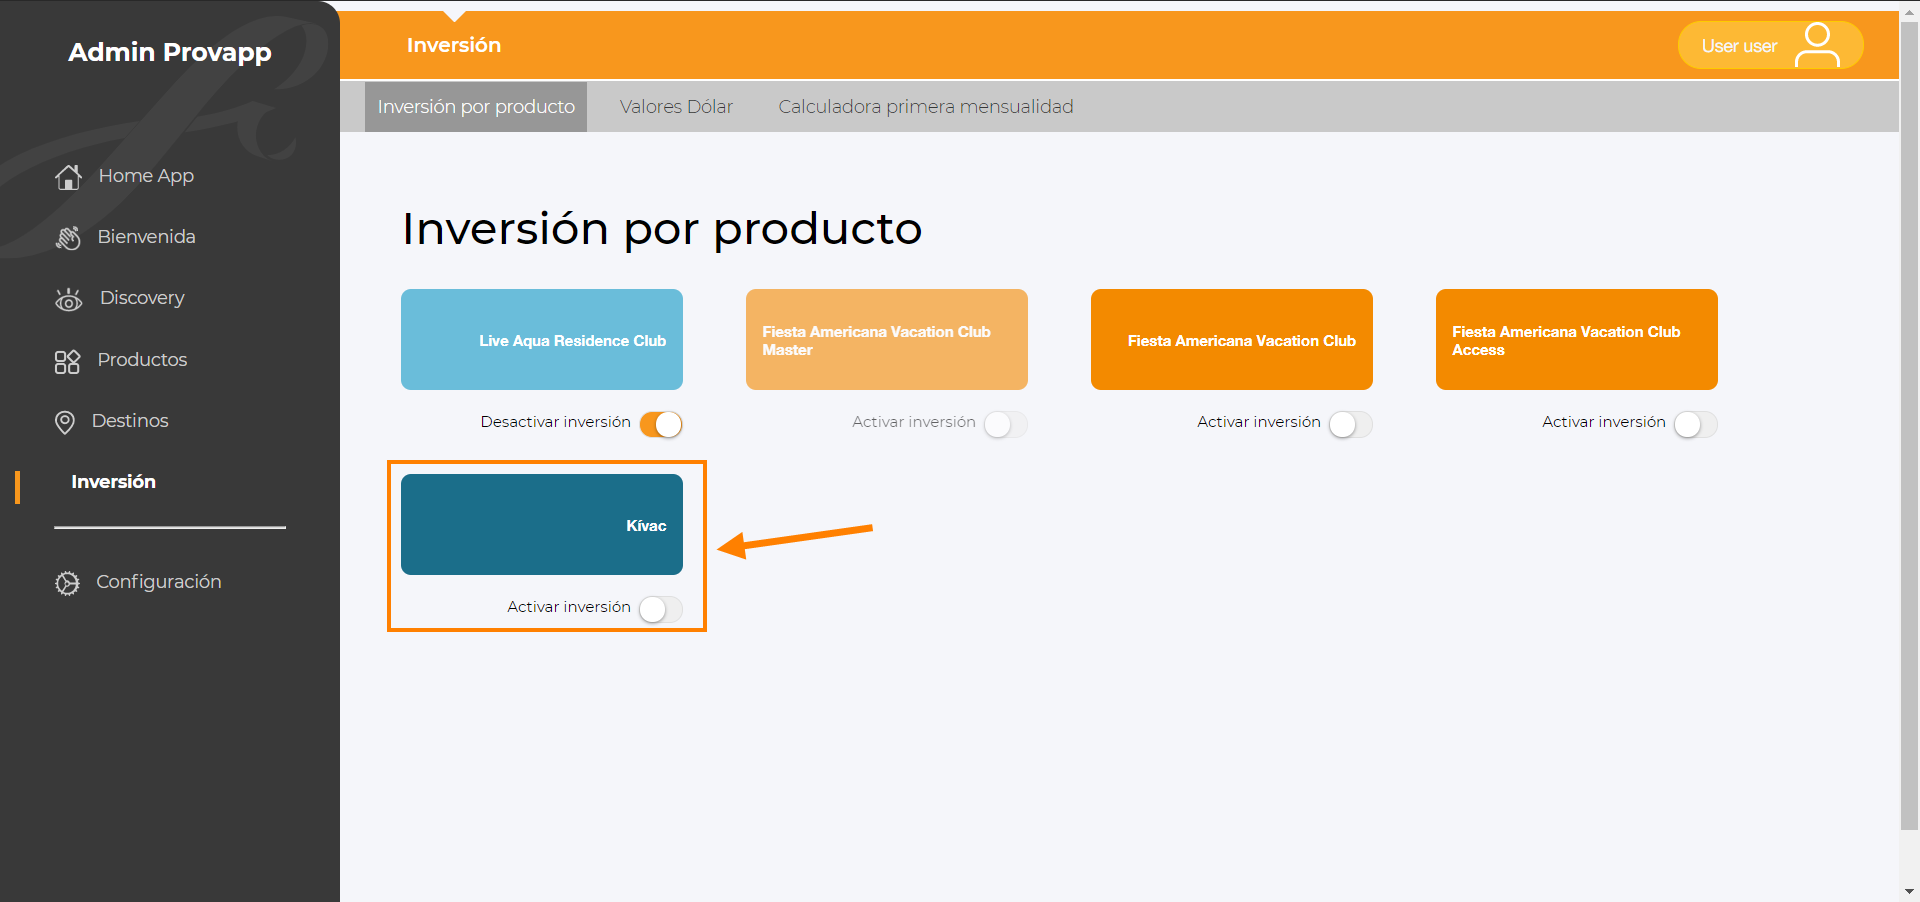Open the Calculadora primera mensualidad tab
The width and height of the screenshot is (1920, 902).
[926, 107]
